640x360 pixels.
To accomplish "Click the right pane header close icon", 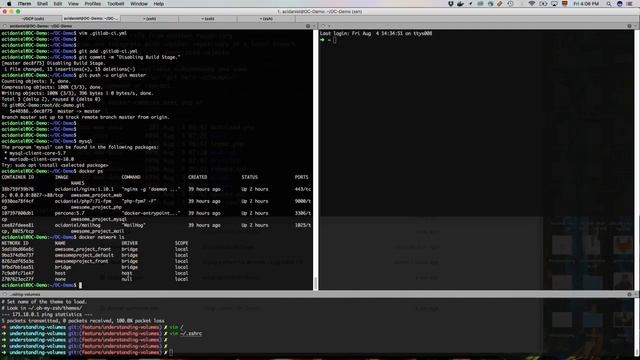I will [323, 26].
